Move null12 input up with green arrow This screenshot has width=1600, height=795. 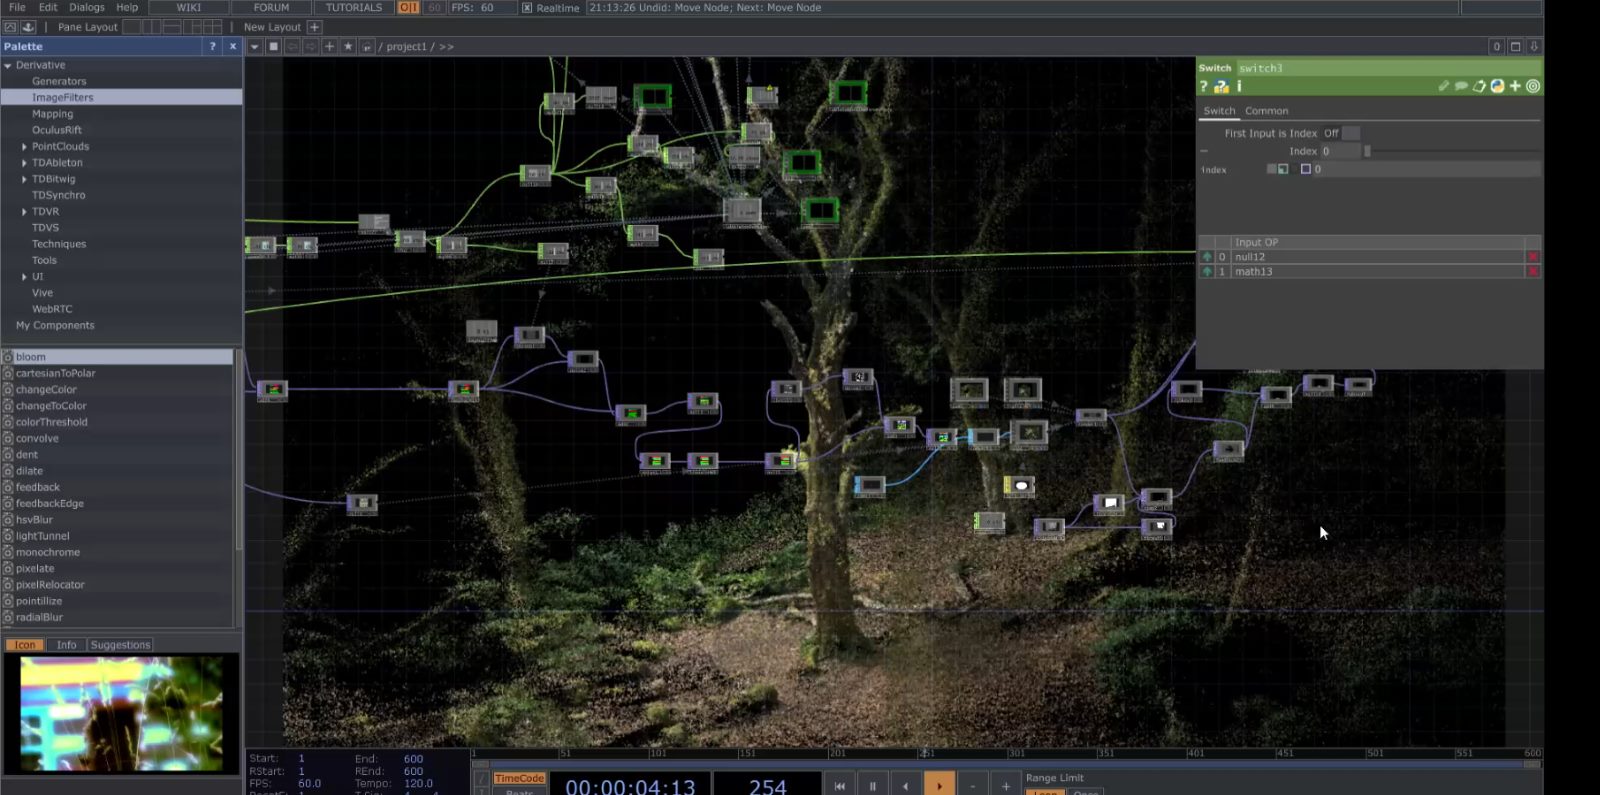click(1207, 257)
